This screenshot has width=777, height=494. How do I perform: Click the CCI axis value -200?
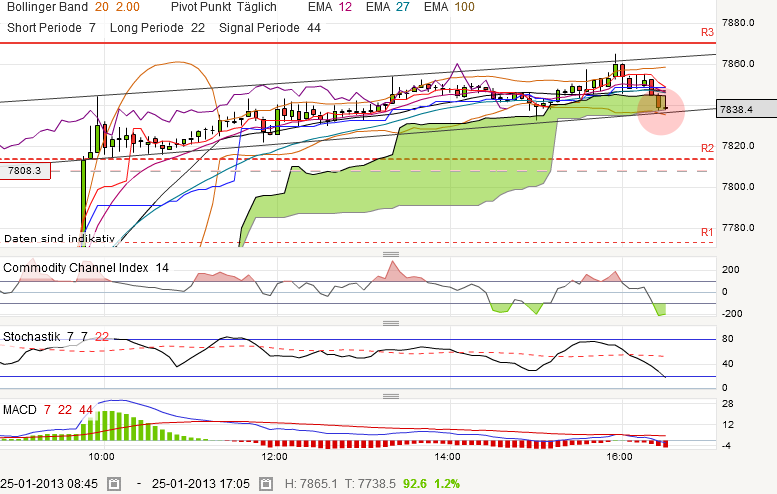click(732, 314)
